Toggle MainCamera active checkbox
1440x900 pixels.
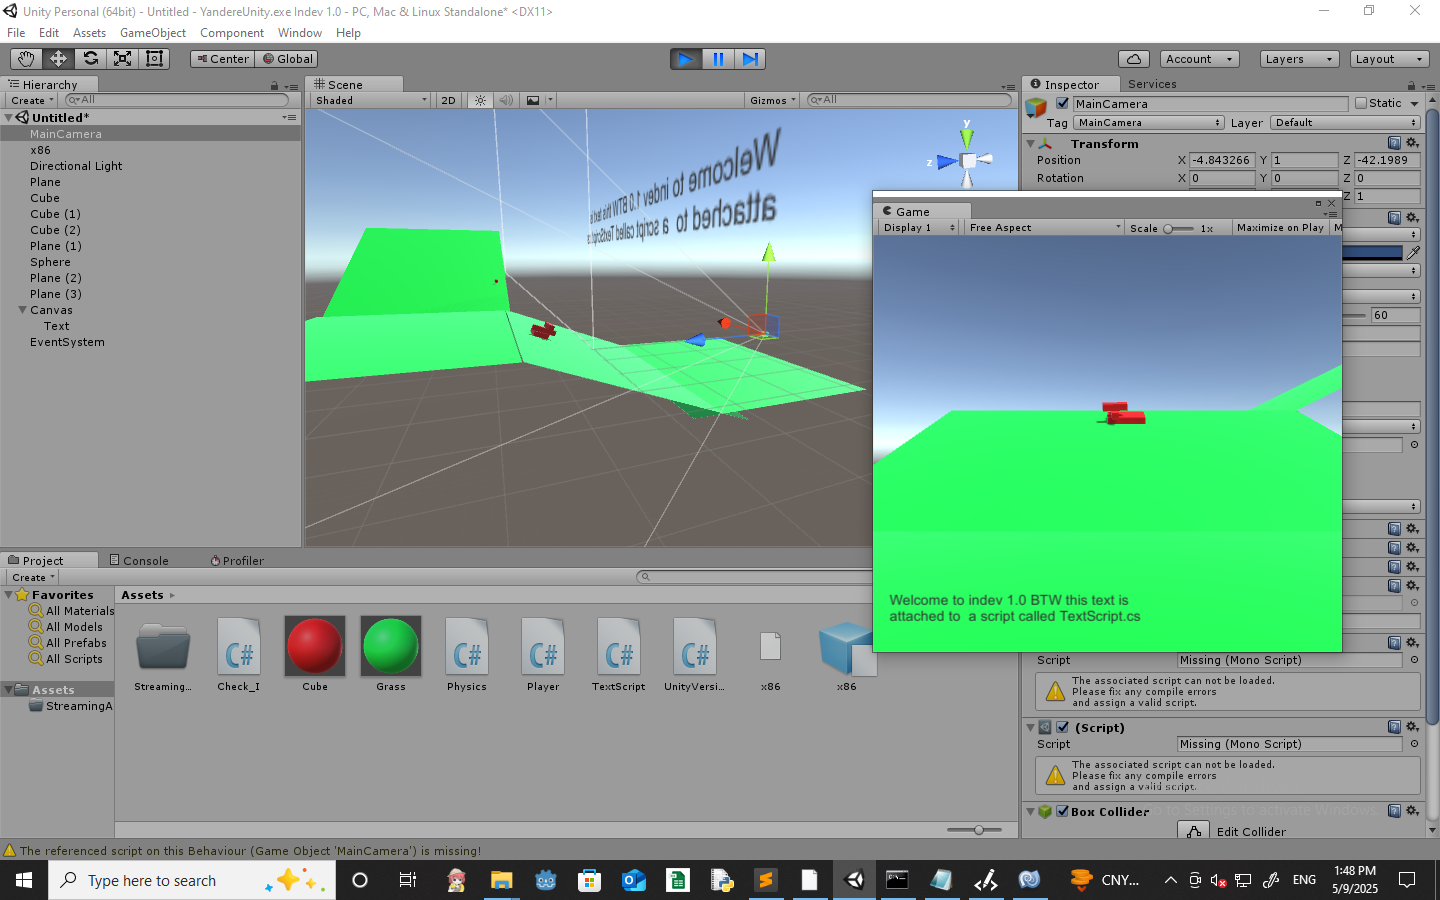point(1062,103)
